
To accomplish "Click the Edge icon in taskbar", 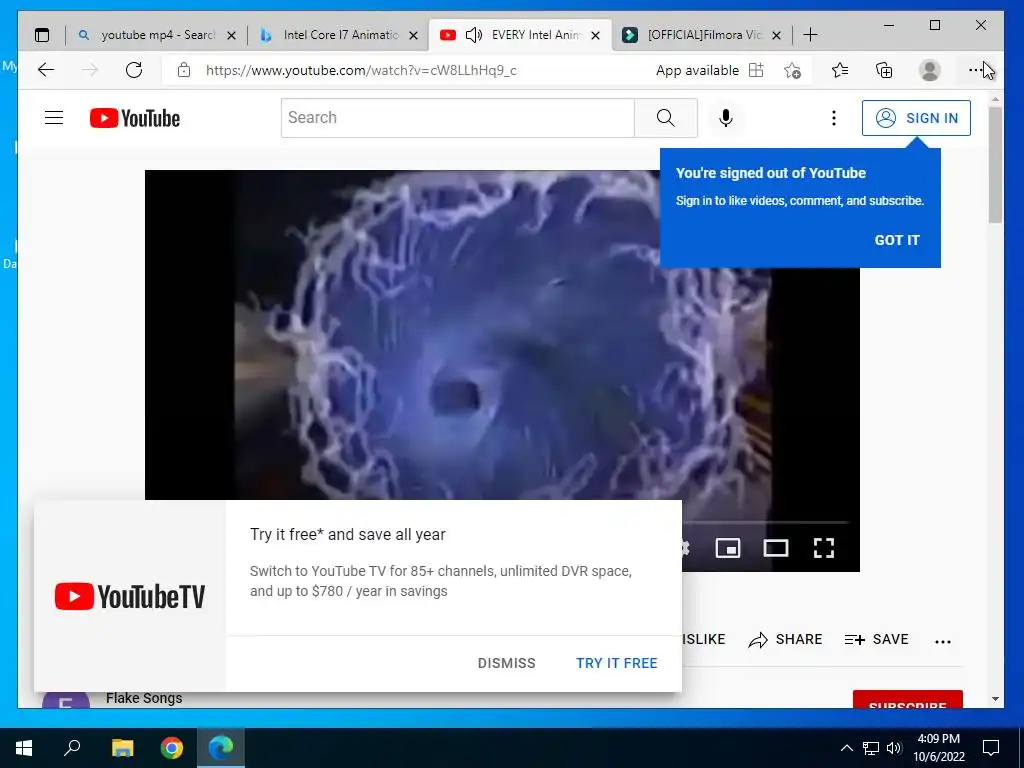I will click(x=221, y=748).
